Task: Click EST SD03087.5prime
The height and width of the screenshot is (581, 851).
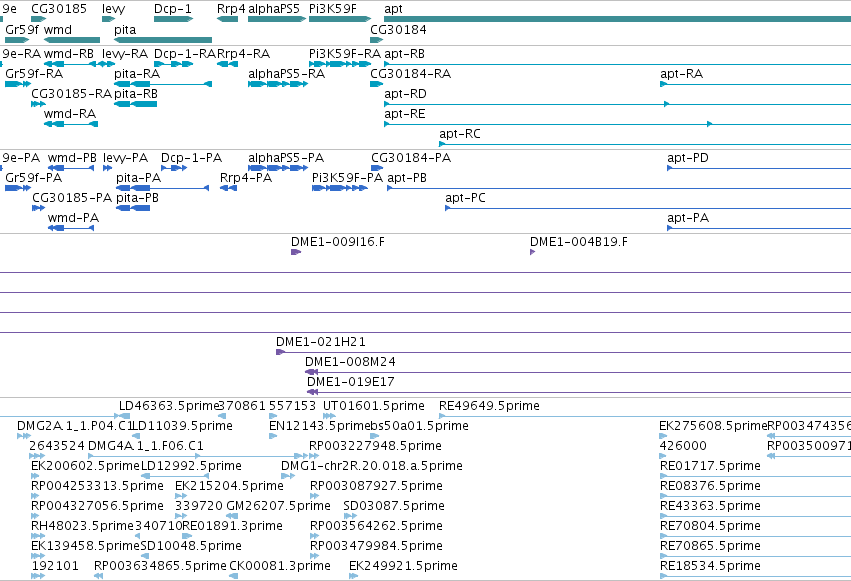Action: pos(393,507)
